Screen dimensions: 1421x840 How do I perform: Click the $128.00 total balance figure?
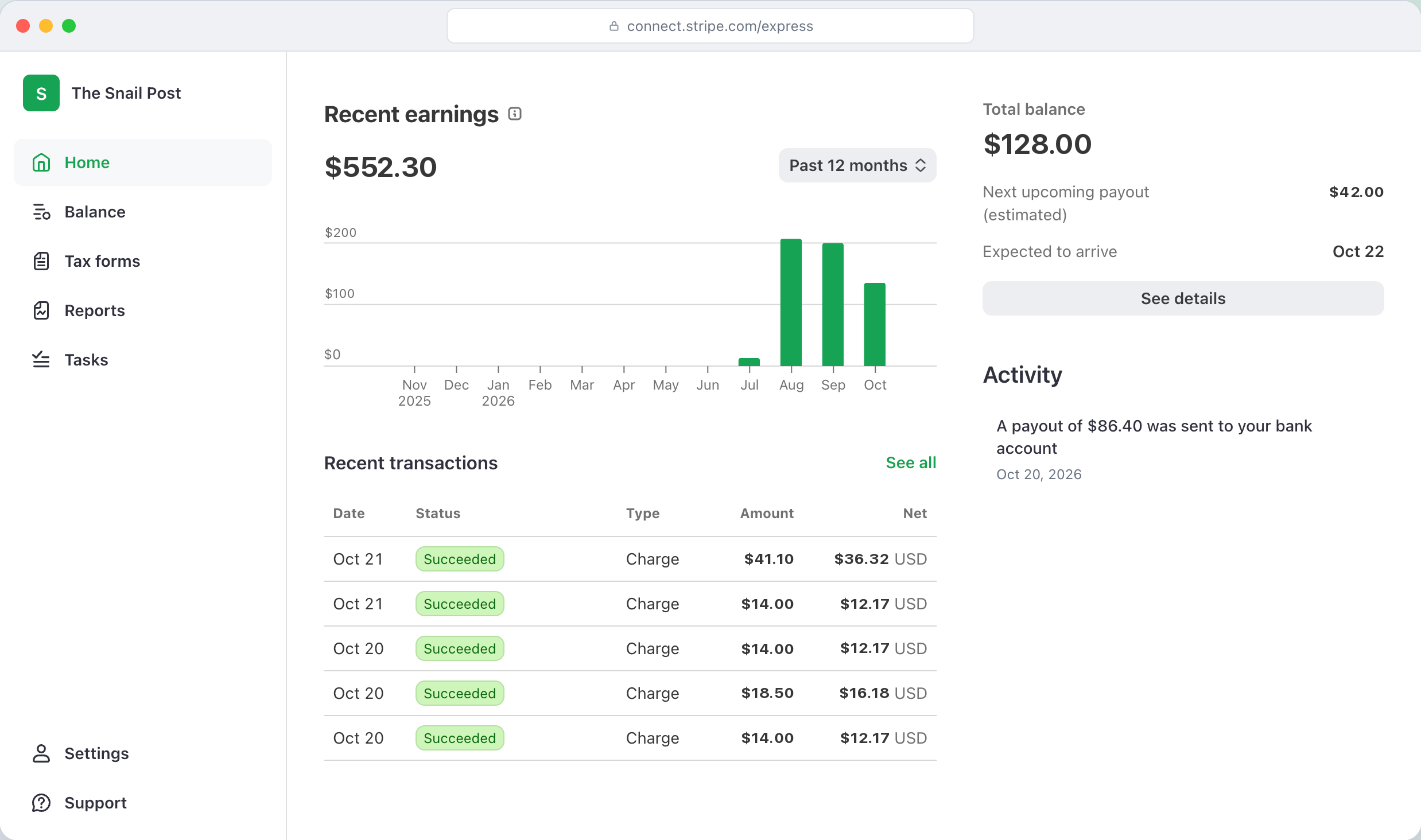point(1037,144)
